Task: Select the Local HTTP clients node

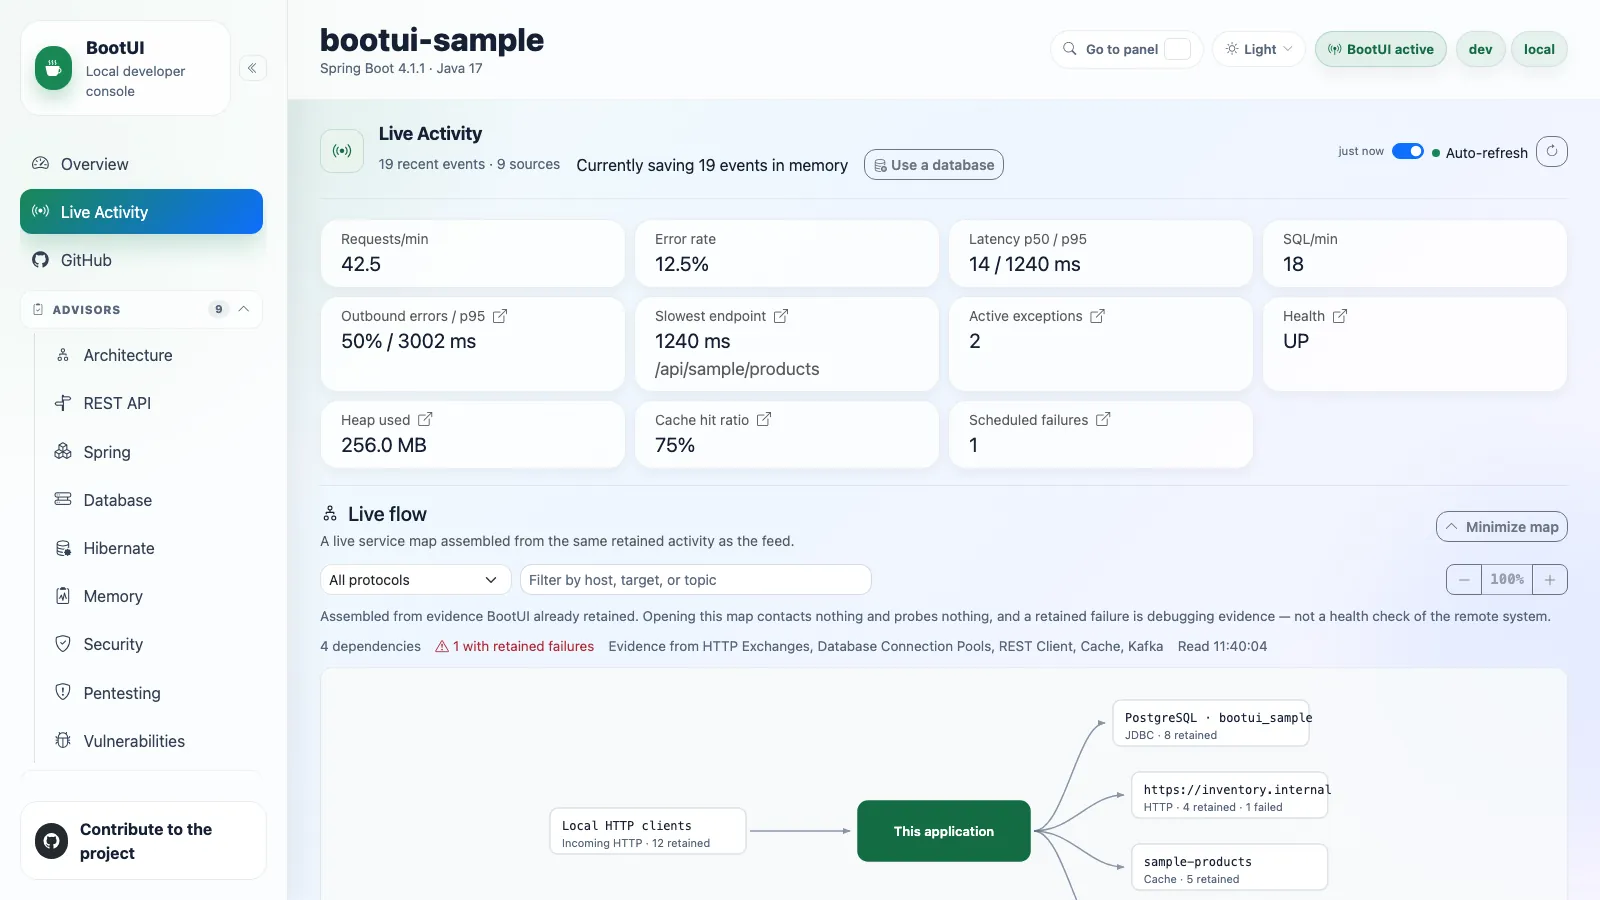Action: [648, 831]
